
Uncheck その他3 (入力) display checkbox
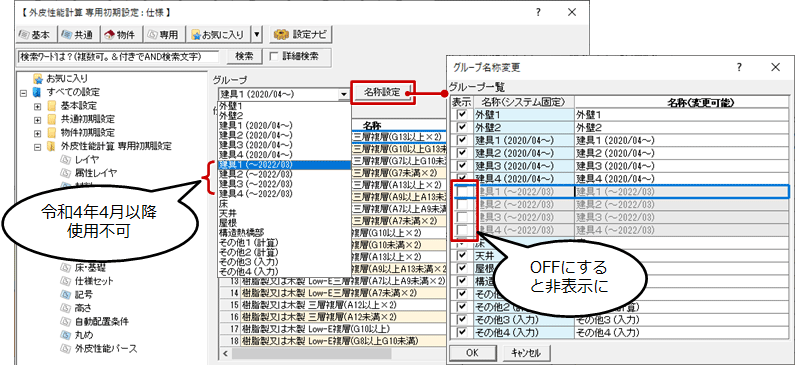[x=462, y=320]
